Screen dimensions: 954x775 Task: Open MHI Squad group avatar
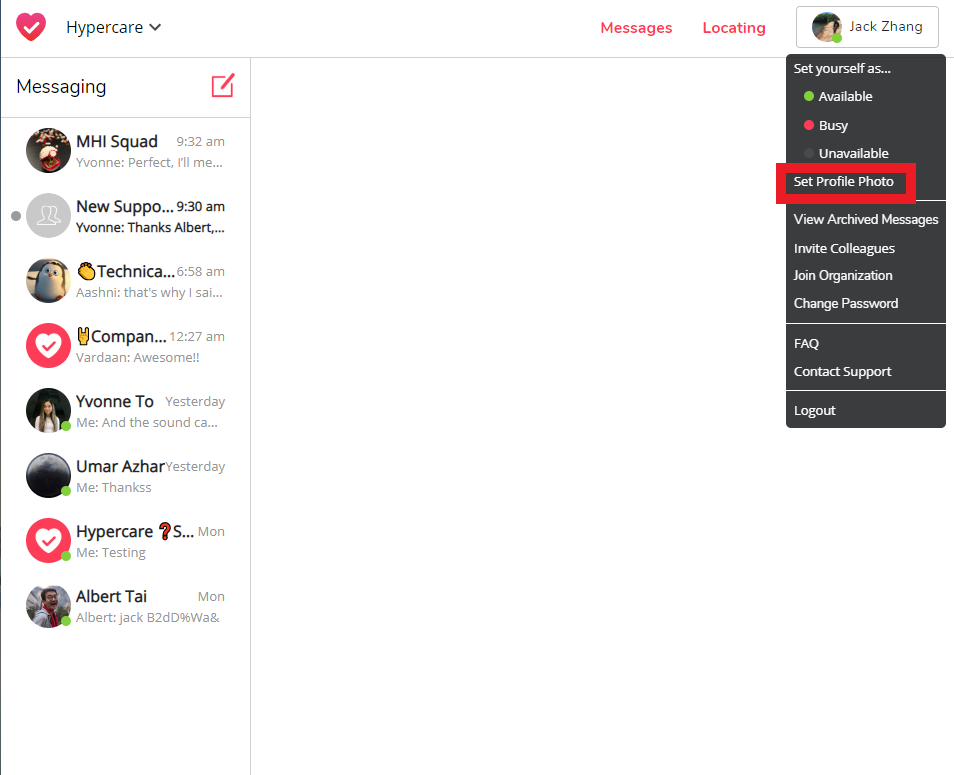(x=49, y=150)
